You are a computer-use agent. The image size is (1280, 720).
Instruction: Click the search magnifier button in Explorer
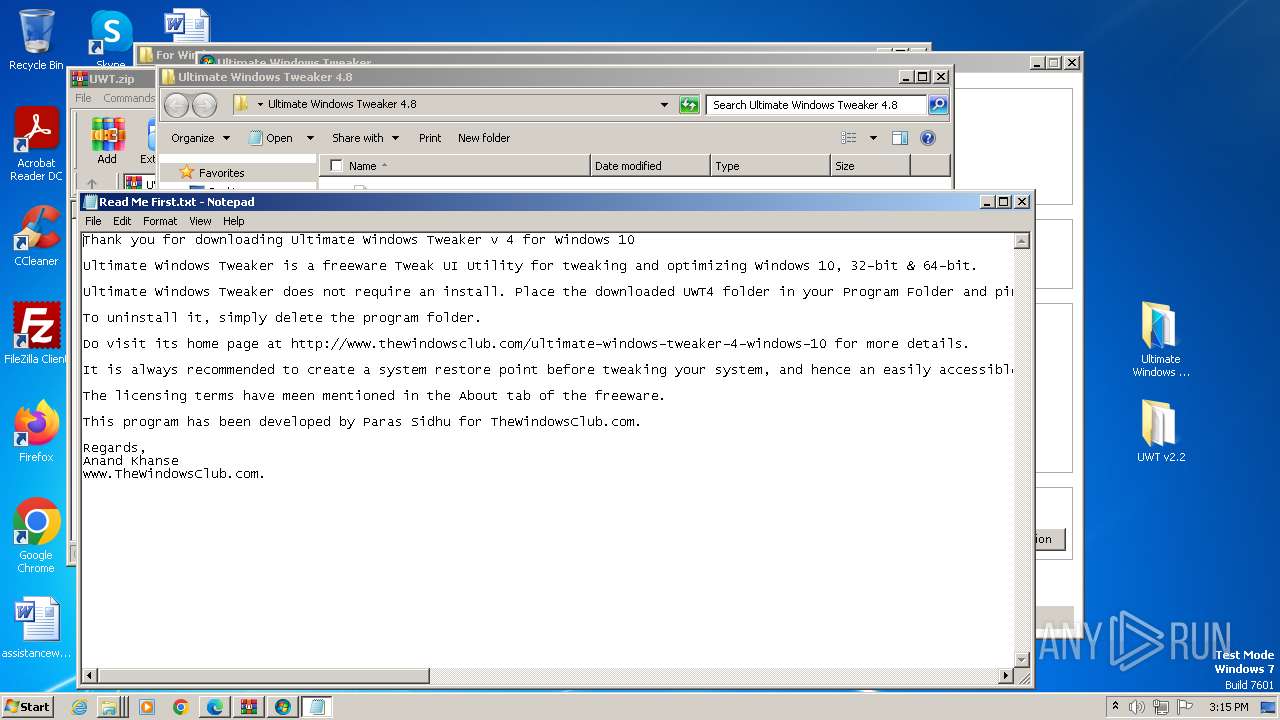tap(937, 104)
